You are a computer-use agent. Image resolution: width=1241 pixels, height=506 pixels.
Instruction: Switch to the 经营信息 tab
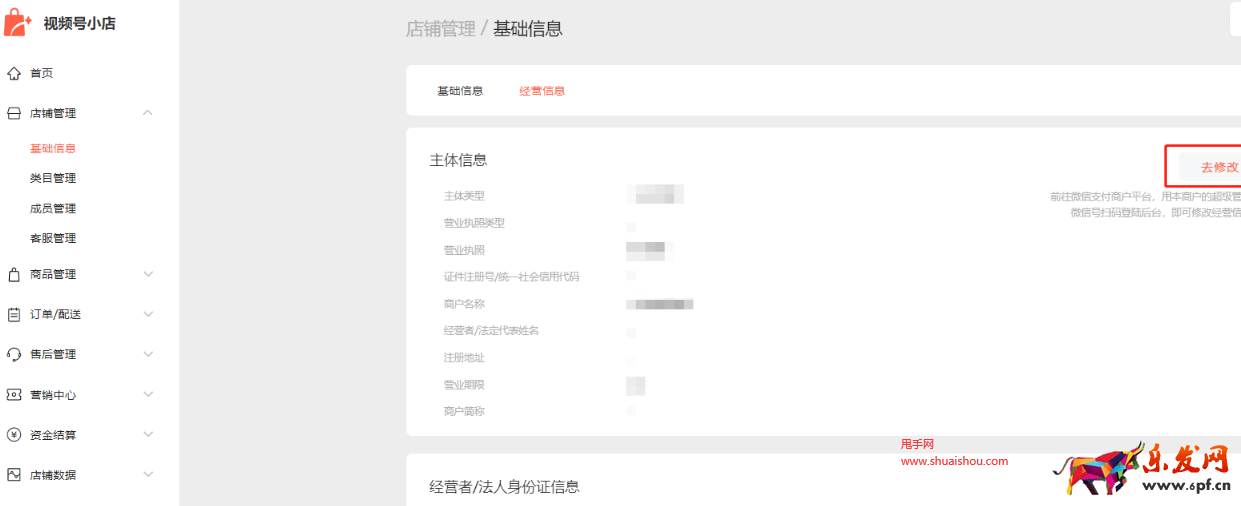point(542,91)
